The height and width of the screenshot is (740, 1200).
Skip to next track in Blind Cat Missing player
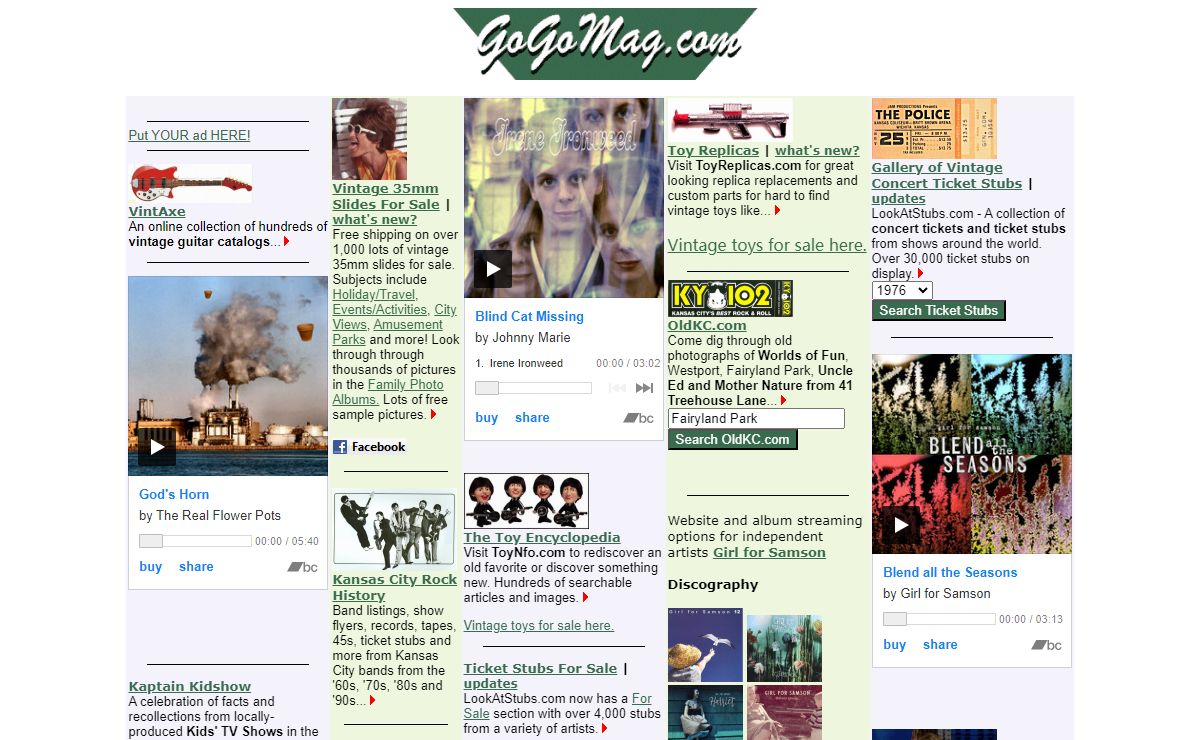tap(645, 388)
